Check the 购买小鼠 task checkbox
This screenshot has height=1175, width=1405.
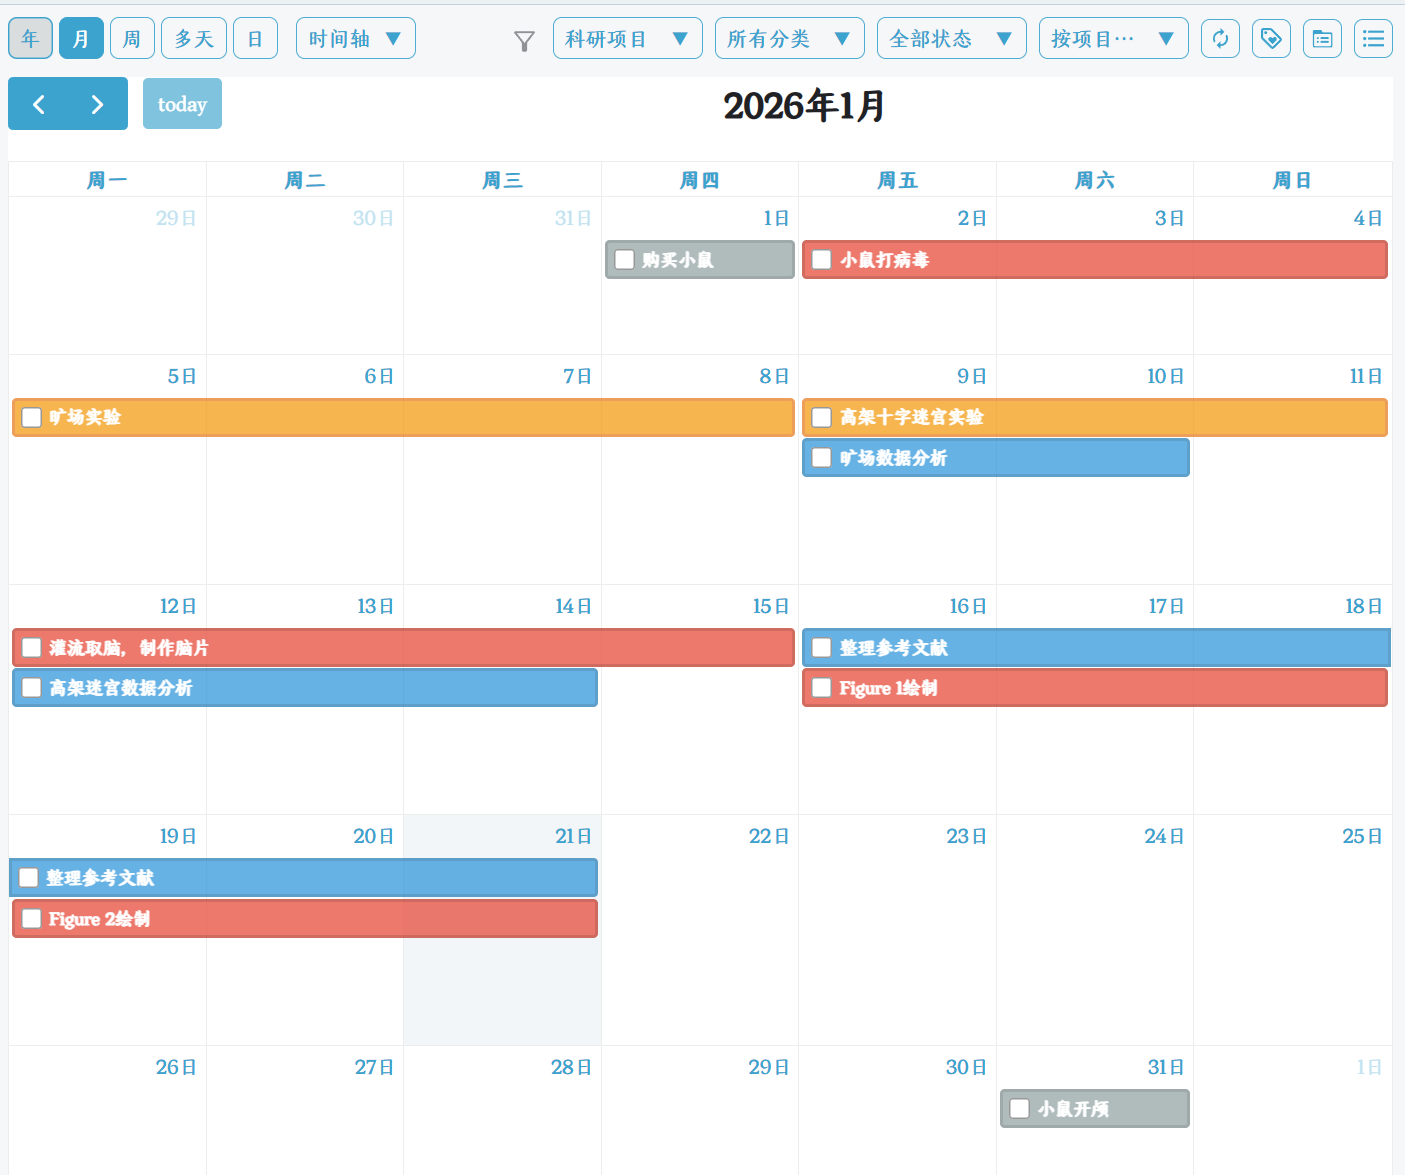[x=625, y=260]
